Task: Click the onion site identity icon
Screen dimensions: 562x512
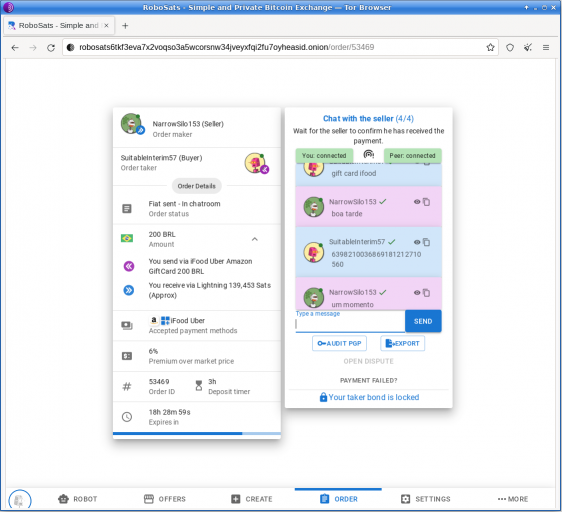Action: (71, 47)
